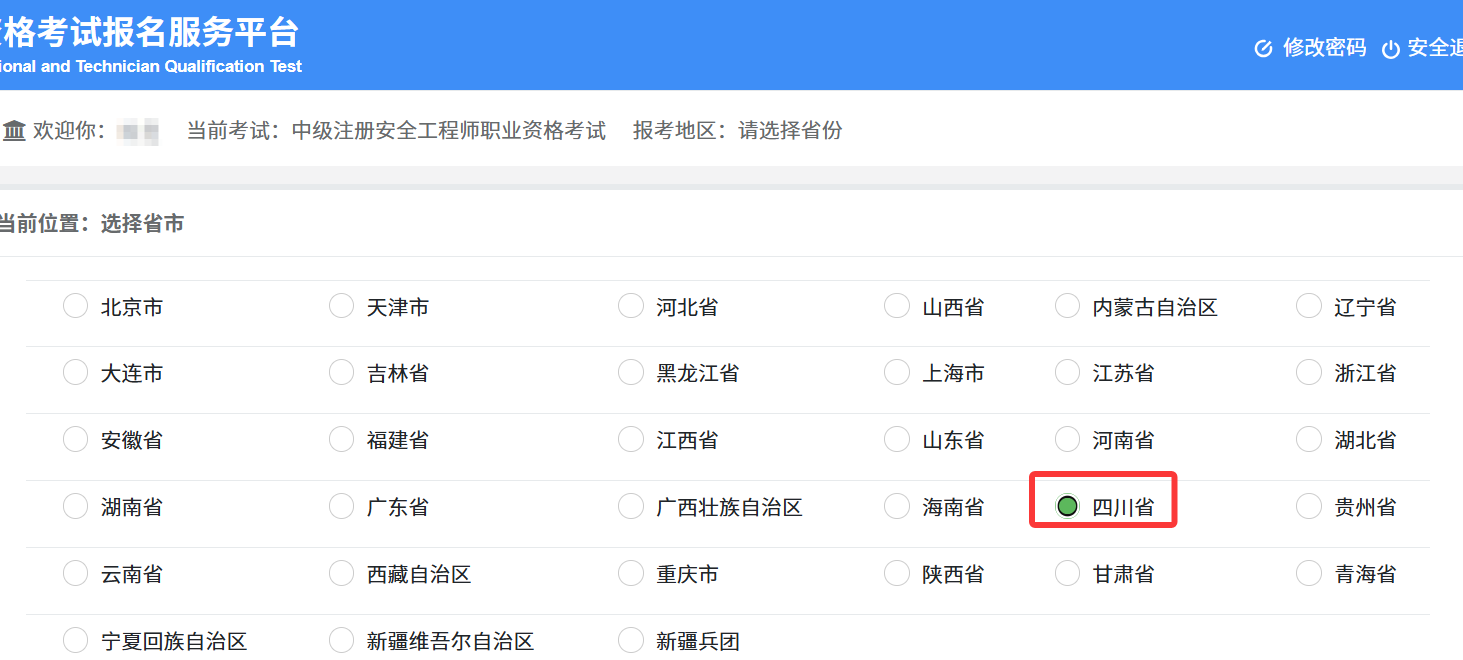Select the 上海市 option
The width and height of the screenshot is (1463, 660).
coord(896,372)
